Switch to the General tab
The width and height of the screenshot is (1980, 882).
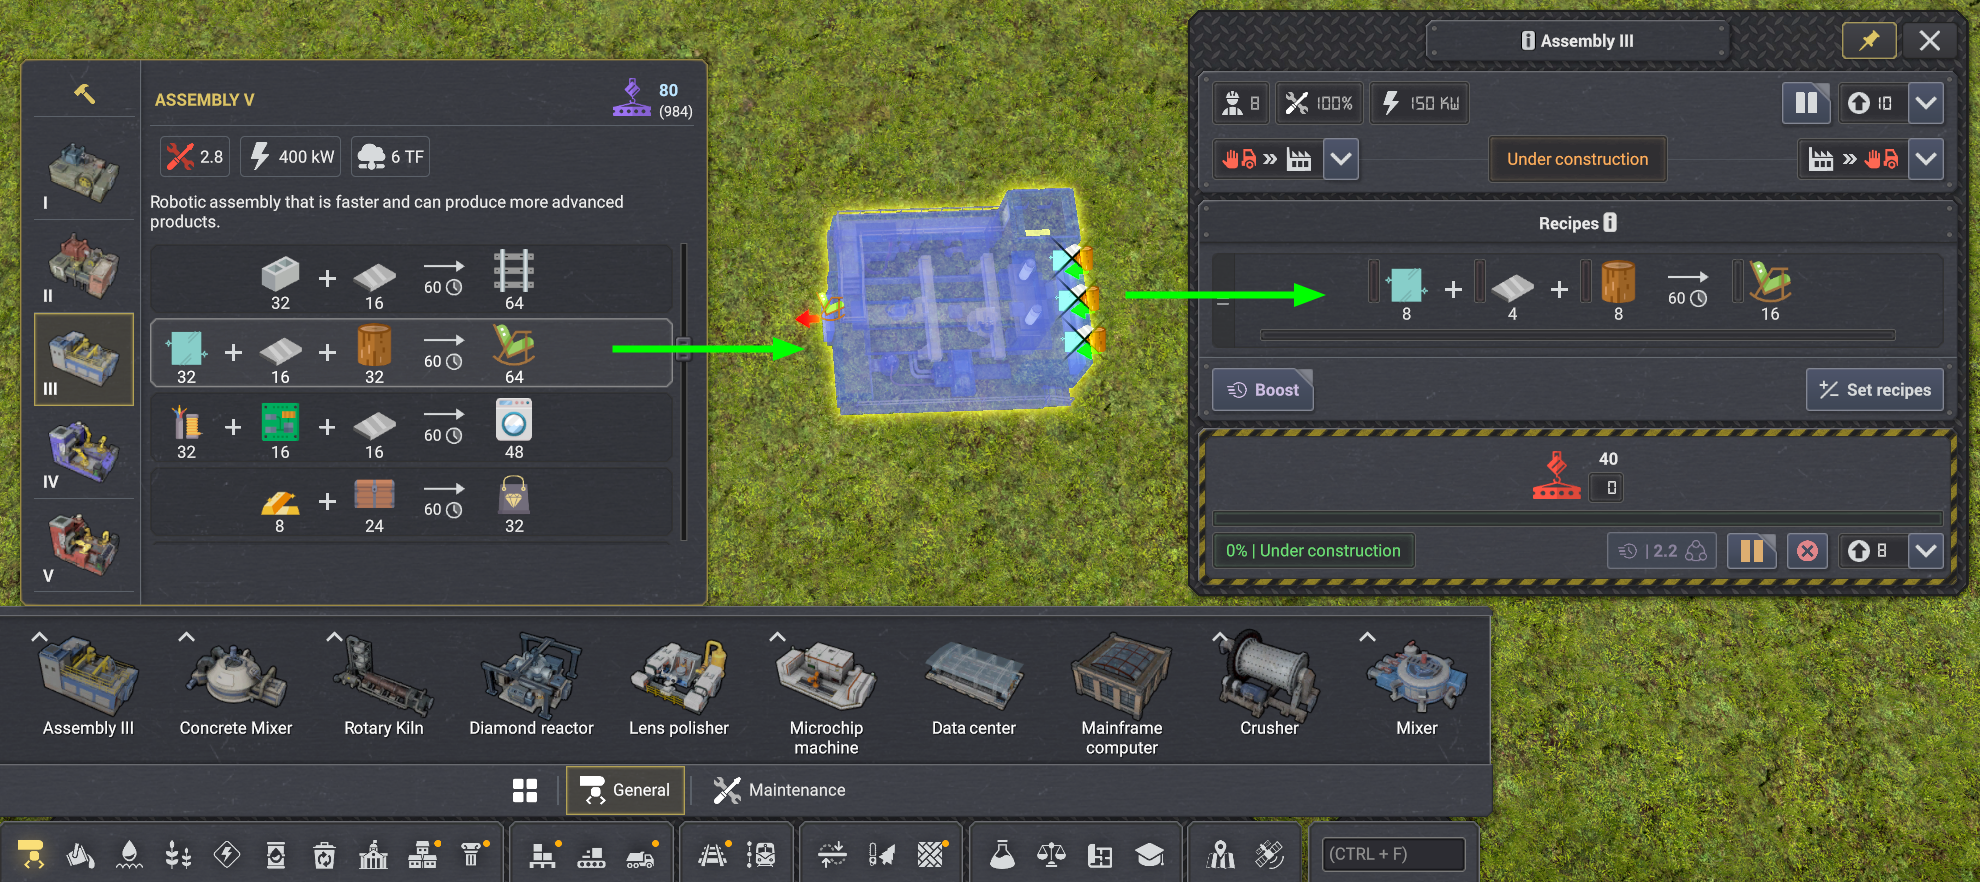(x=625, y=790)
